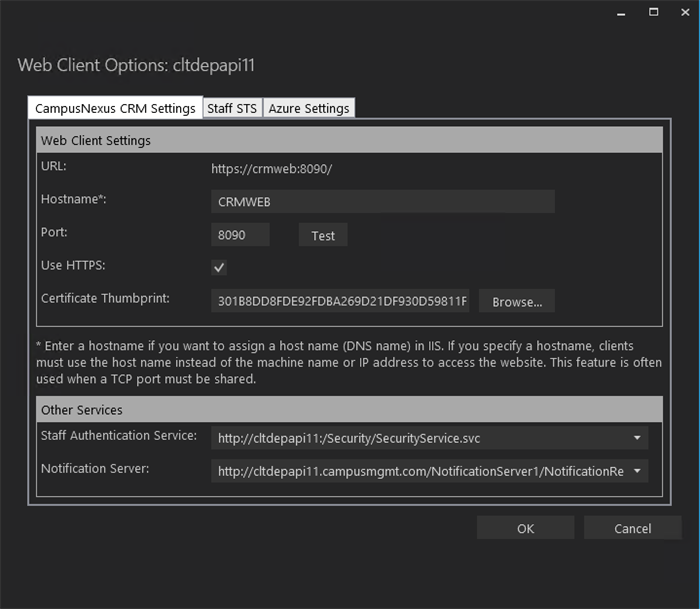The height and width of the screenshot is (609, 700).
Task: Click the Web Client Settings section header
Action: 350,140
